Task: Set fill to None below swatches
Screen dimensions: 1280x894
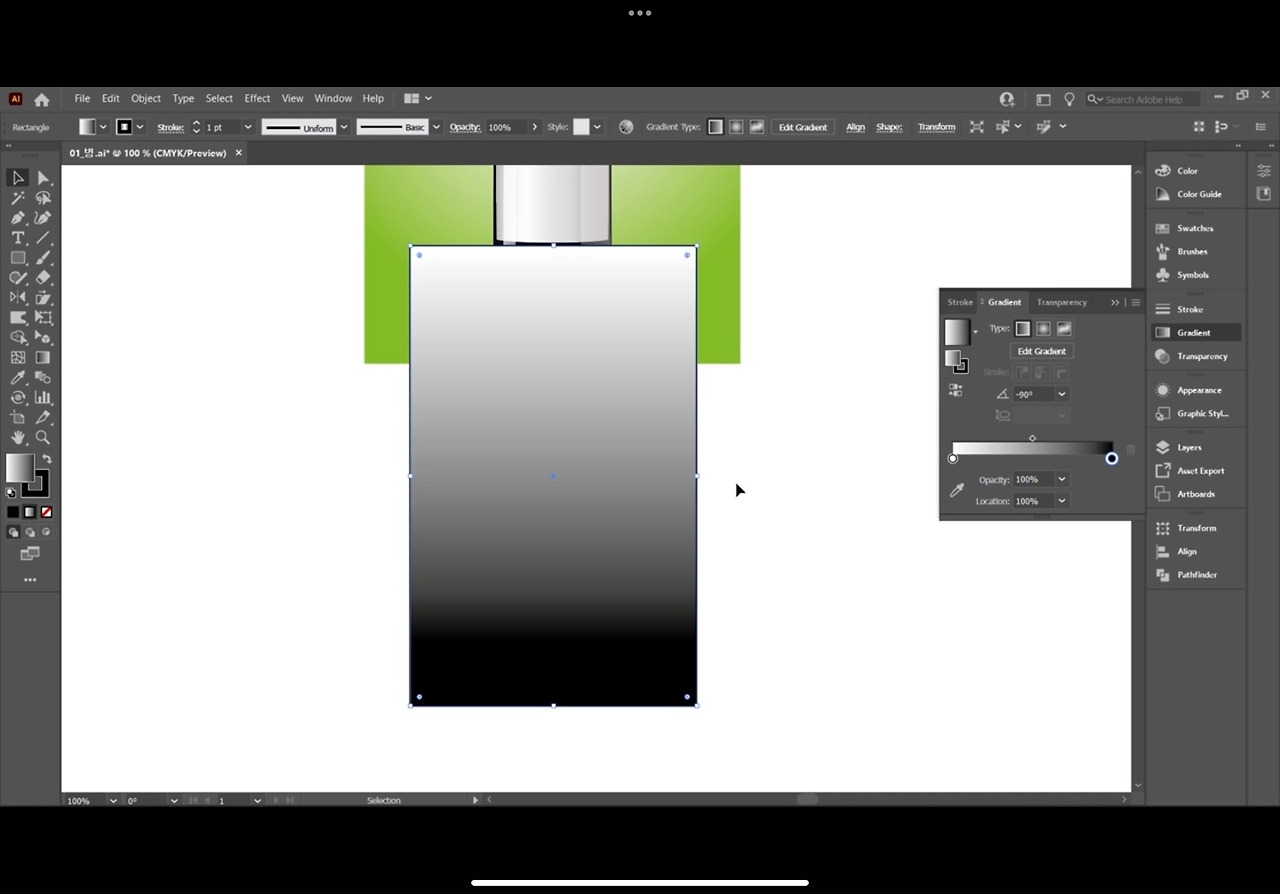Action: tap(46, 512)
